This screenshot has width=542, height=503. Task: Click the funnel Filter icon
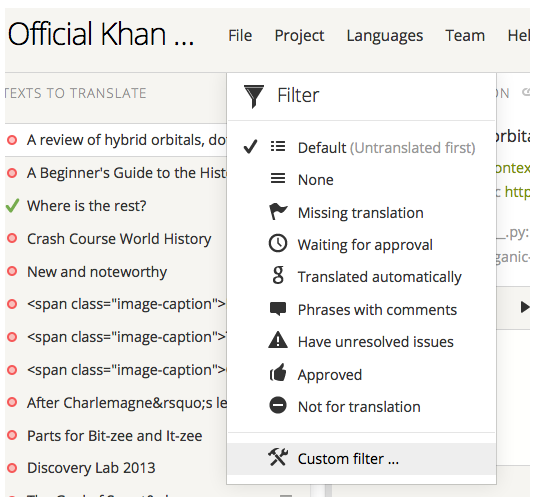[x=254, y=96]
